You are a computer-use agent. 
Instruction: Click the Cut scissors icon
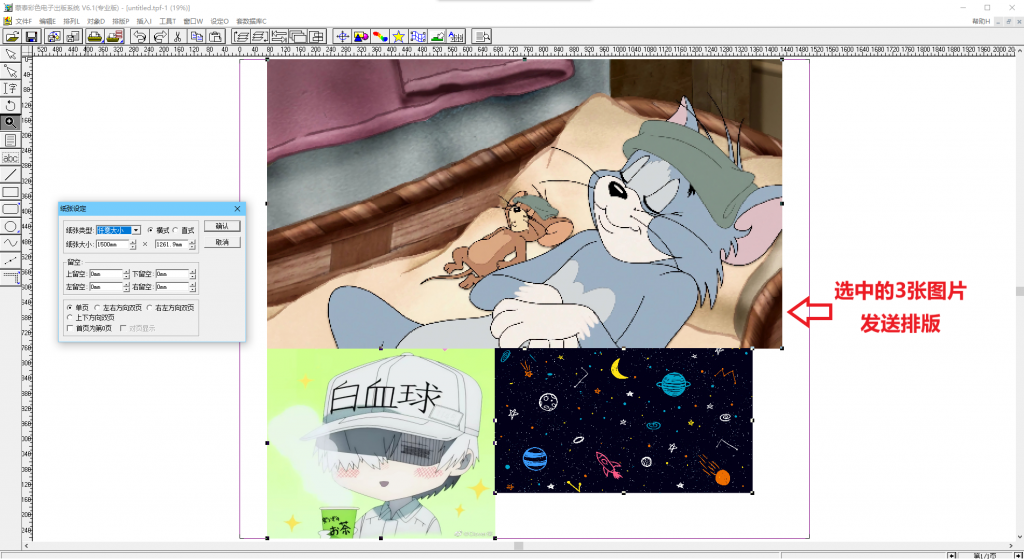[177, 37]
